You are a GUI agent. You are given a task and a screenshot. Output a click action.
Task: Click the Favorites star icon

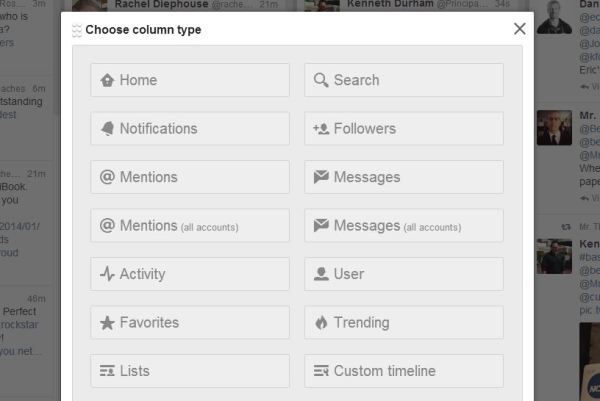tap(107, 323)
